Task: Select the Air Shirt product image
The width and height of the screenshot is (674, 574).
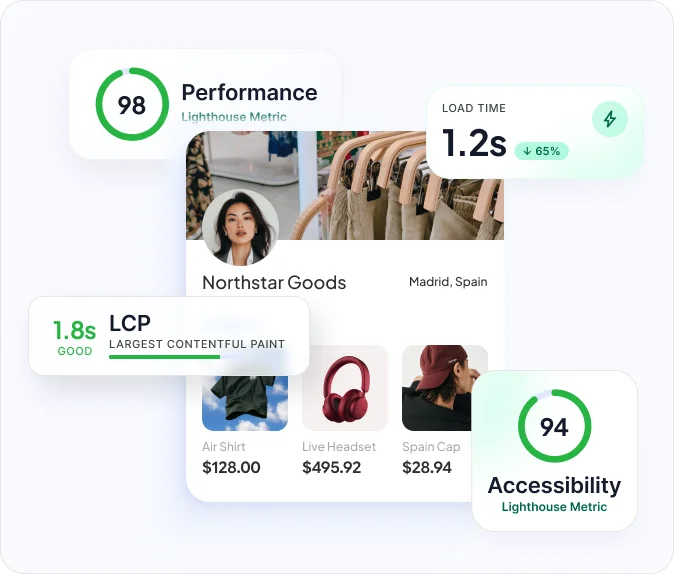Action: 245,403
